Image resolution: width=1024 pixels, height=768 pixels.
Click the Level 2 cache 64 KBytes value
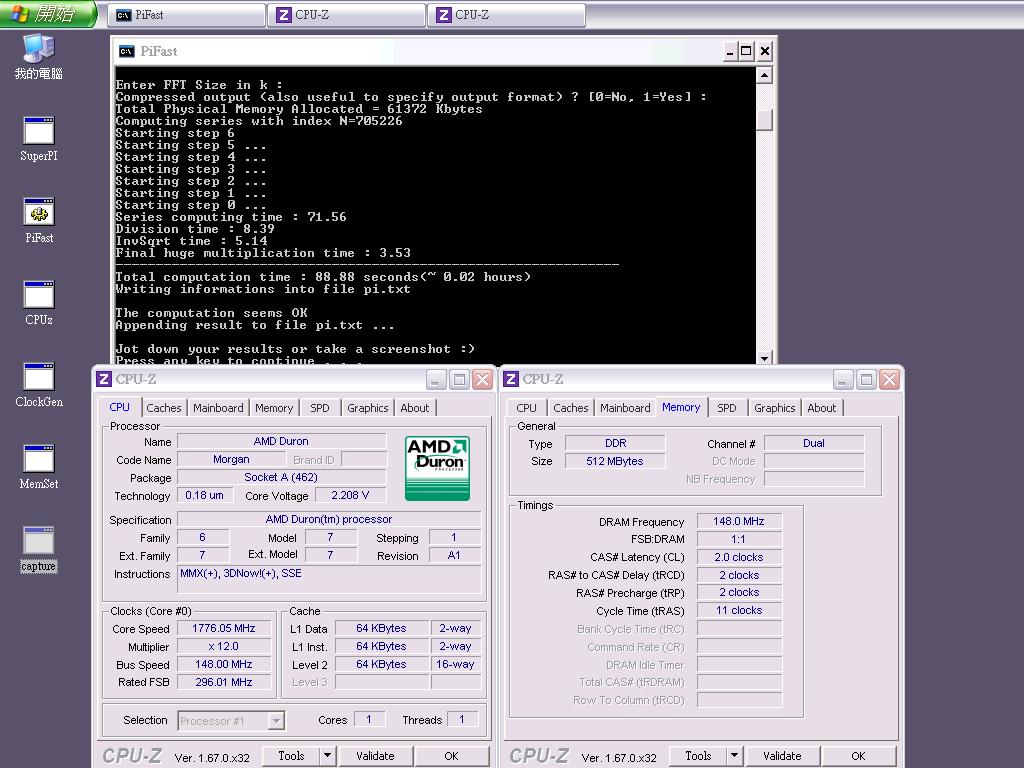(x=381, y=664)
